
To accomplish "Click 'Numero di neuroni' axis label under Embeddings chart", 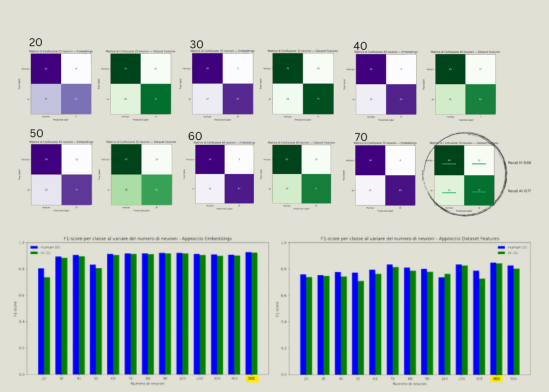I will [147, 384].
